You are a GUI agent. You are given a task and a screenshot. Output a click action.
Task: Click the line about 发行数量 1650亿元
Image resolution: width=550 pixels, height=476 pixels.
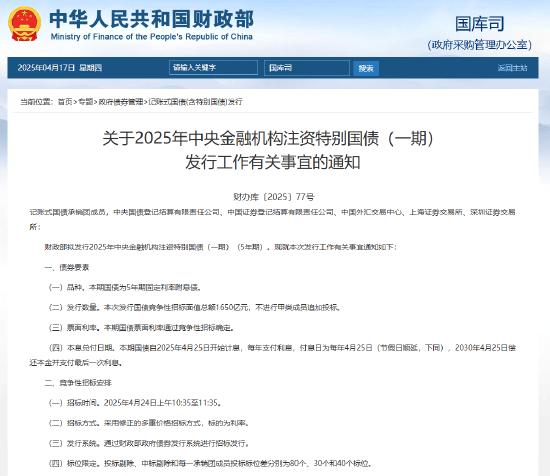click(x=194, y=307)
